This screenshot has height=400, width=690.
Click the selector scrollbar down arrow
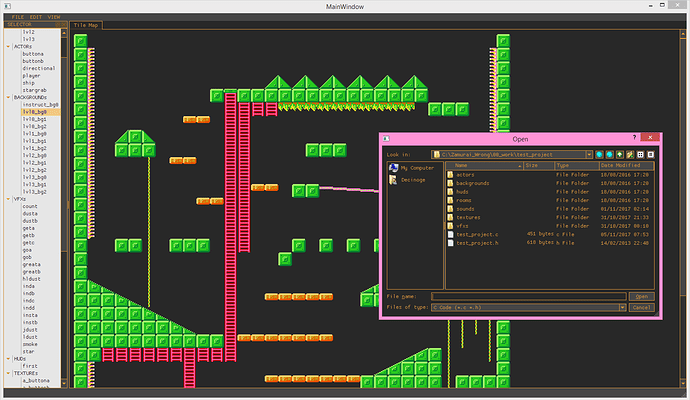pos(64,384)
